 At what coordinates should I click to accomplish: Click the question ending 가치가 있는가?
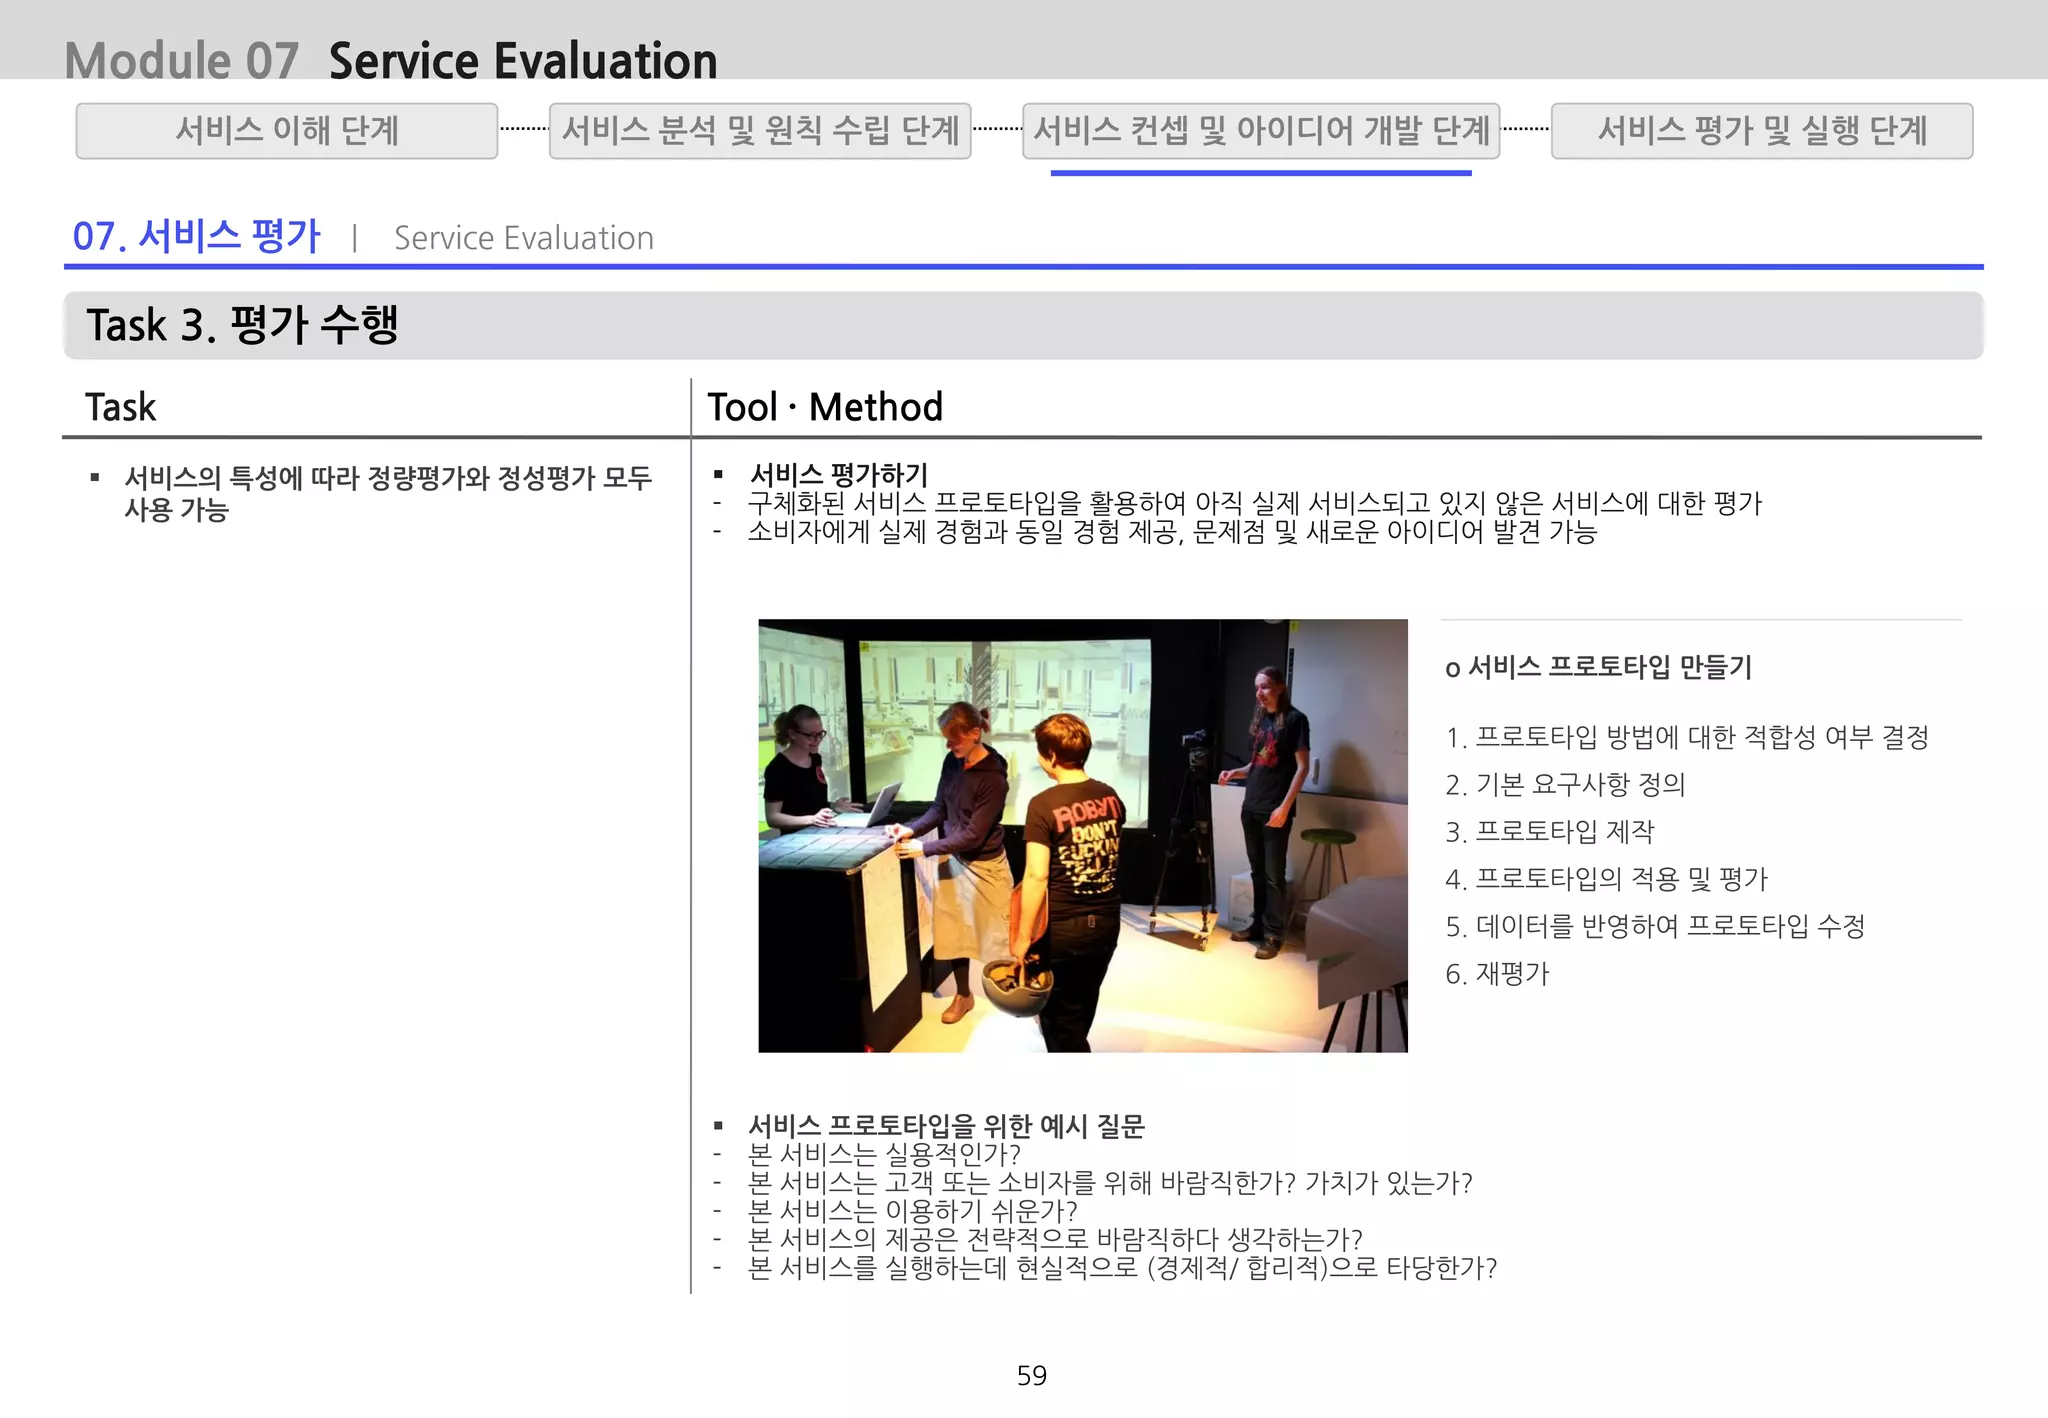[x=1110, y=1183]
